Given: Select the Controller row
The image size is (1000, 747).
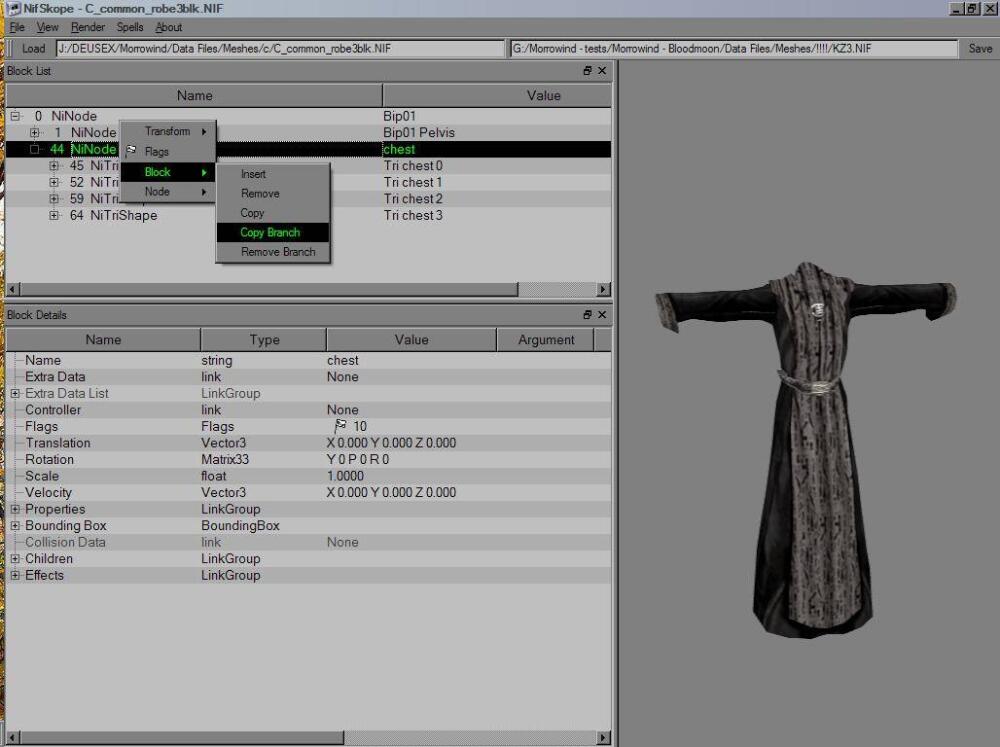Looking at the screenshot, I should click(x=309, y=410).
